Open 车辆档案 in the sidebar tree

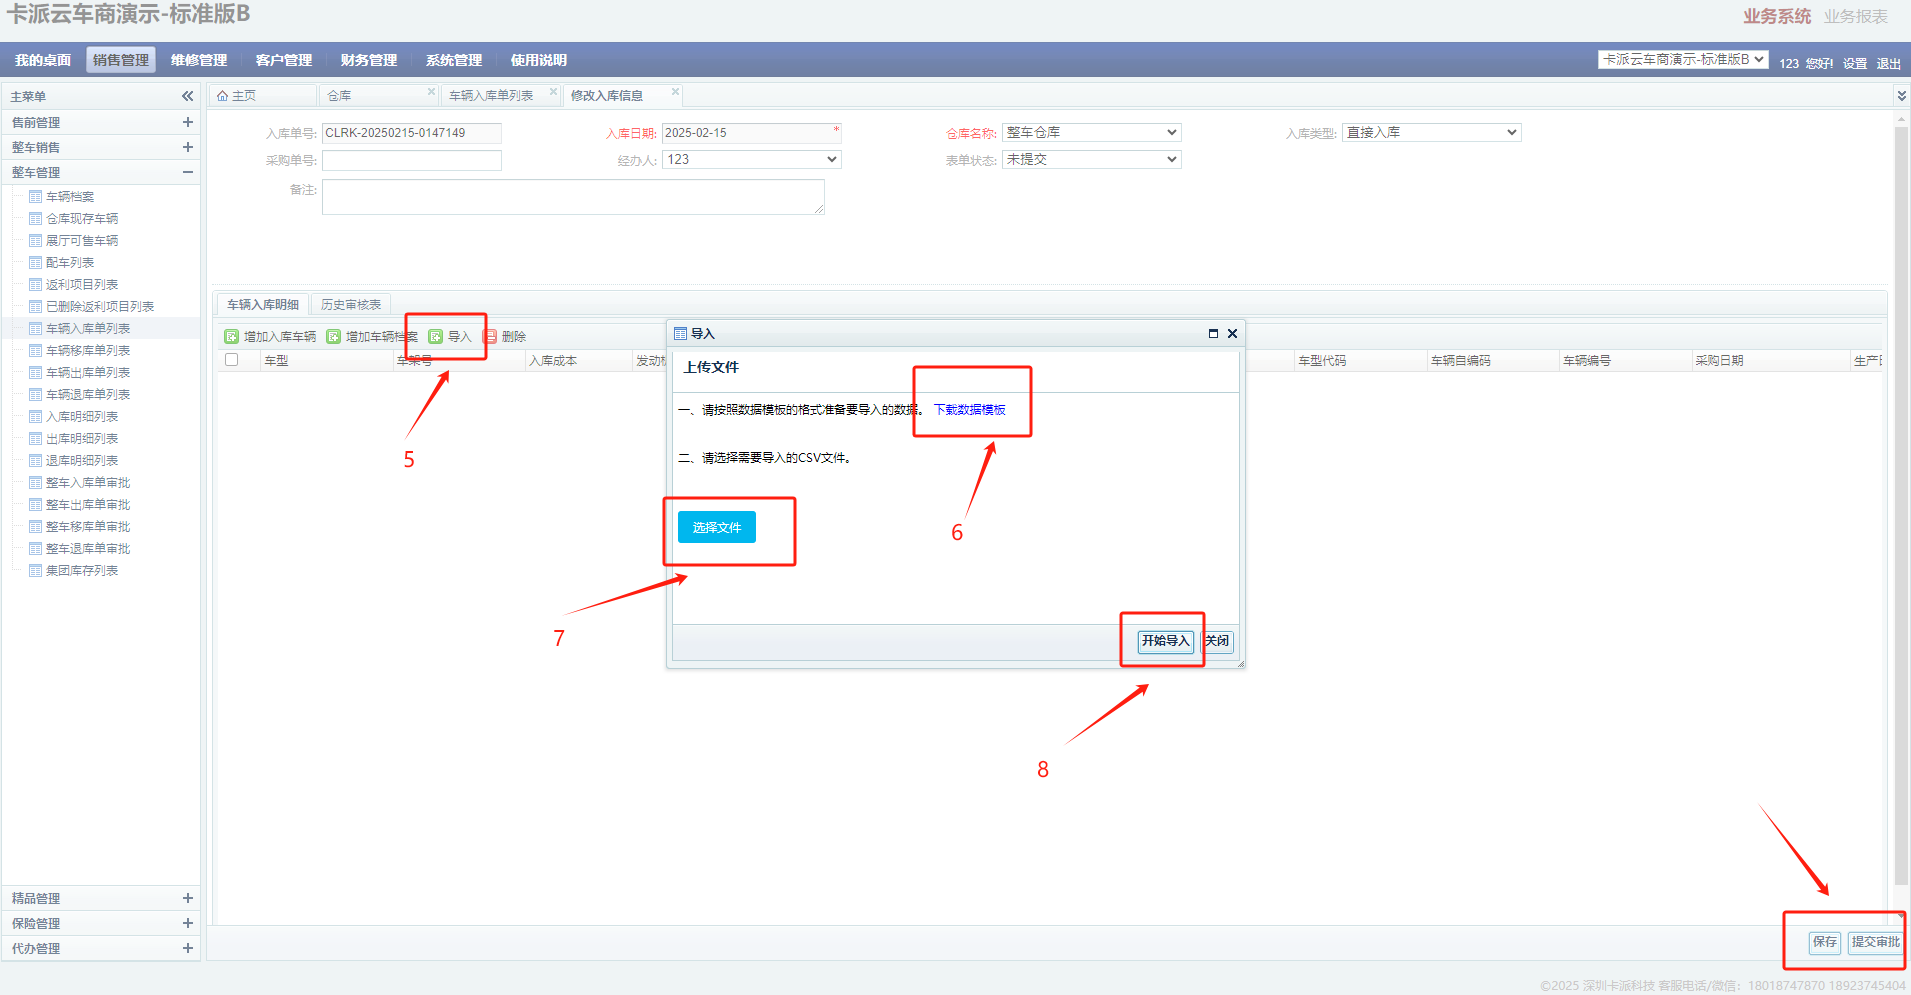click(x=70, y=197)
